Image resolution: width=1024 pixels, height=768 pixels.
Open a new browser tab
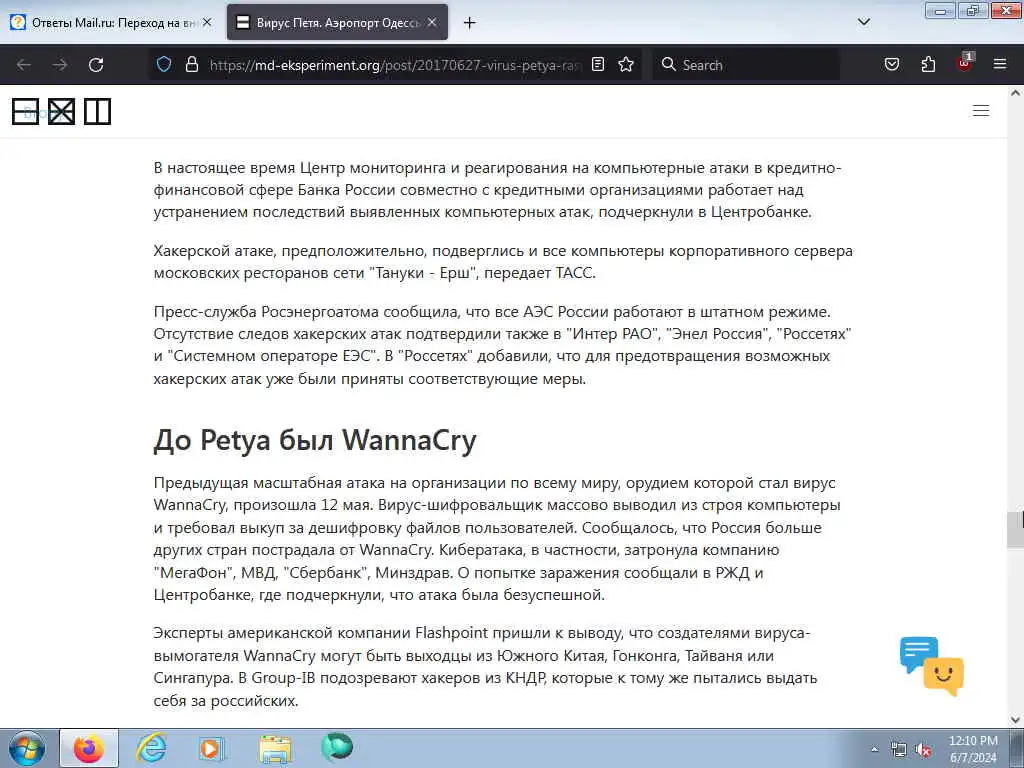point(469,23)
